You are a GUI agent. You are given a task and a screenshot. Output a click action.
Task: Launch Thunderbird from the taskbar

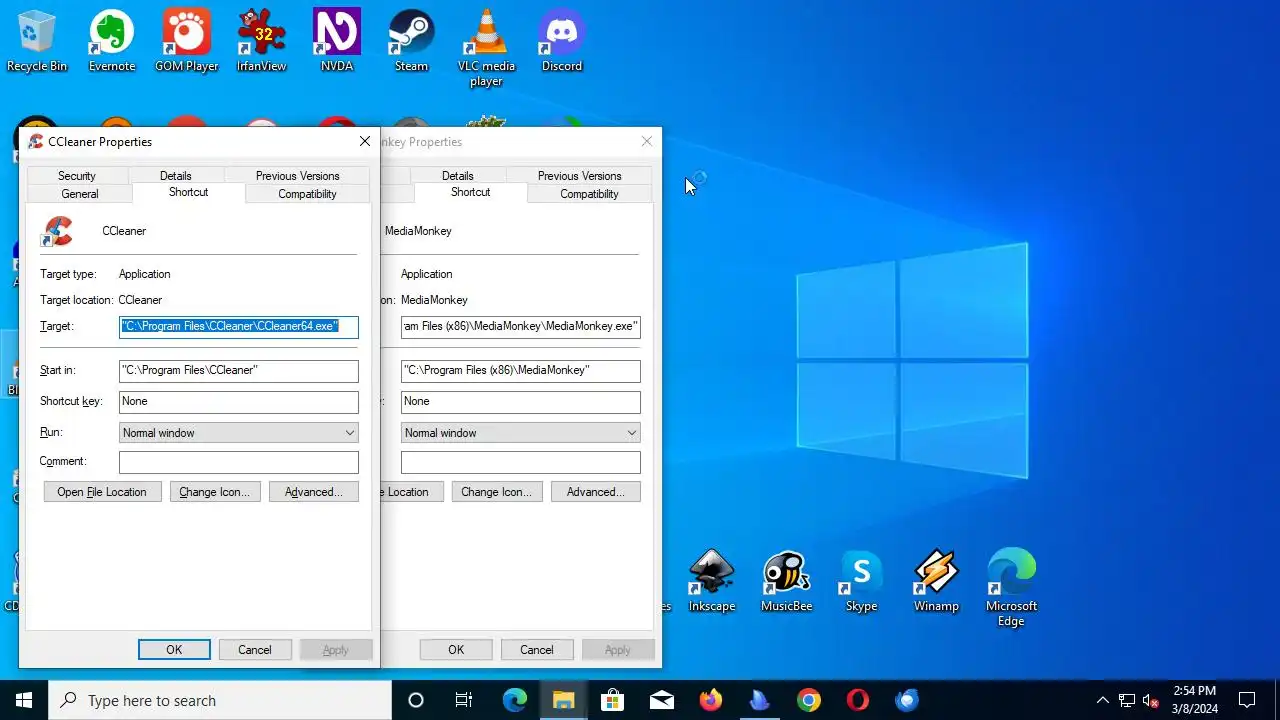907,700
